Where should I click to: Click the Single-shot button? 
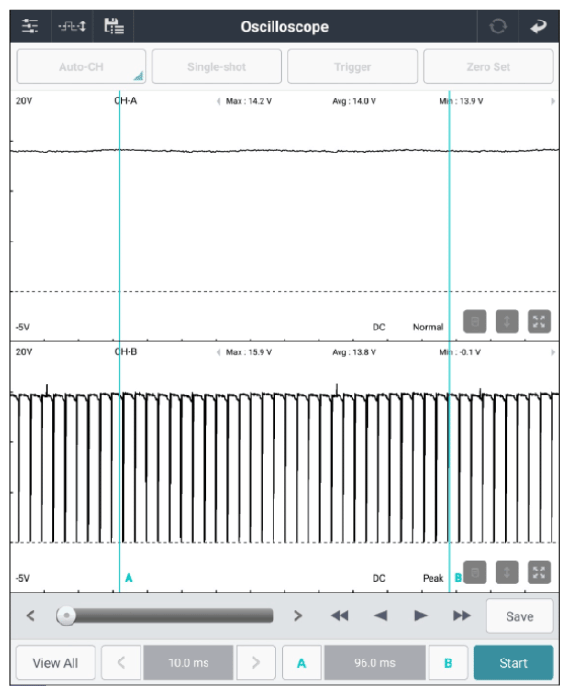coord(216,66)
